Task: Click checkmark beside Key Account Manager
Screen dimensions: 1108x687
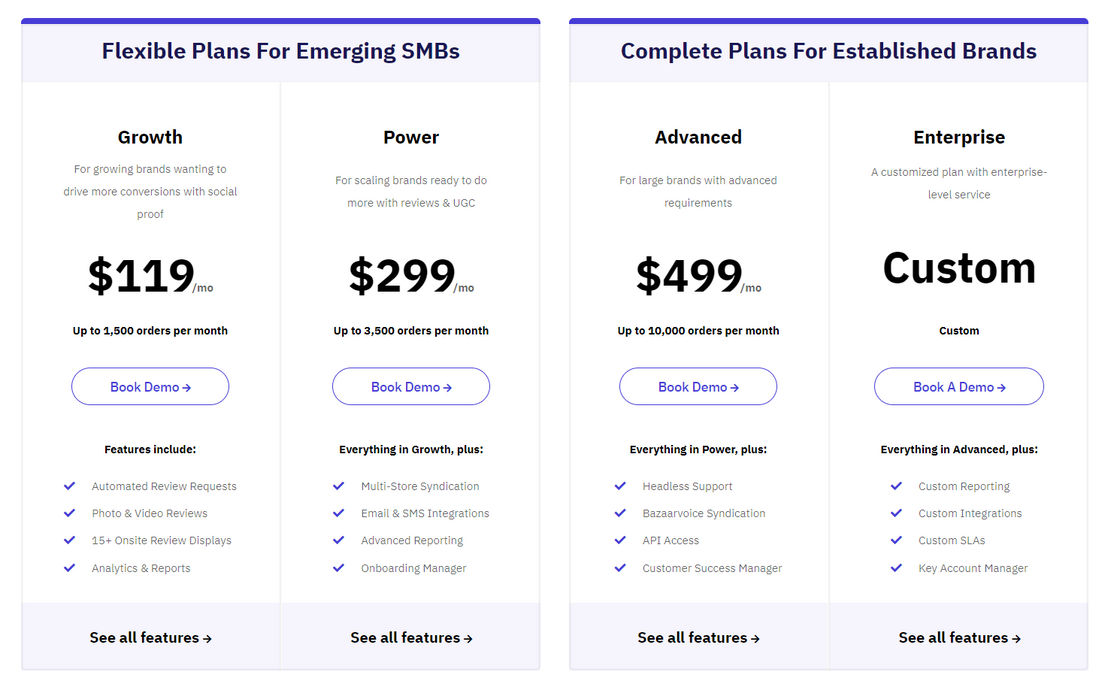Action: 896,568
